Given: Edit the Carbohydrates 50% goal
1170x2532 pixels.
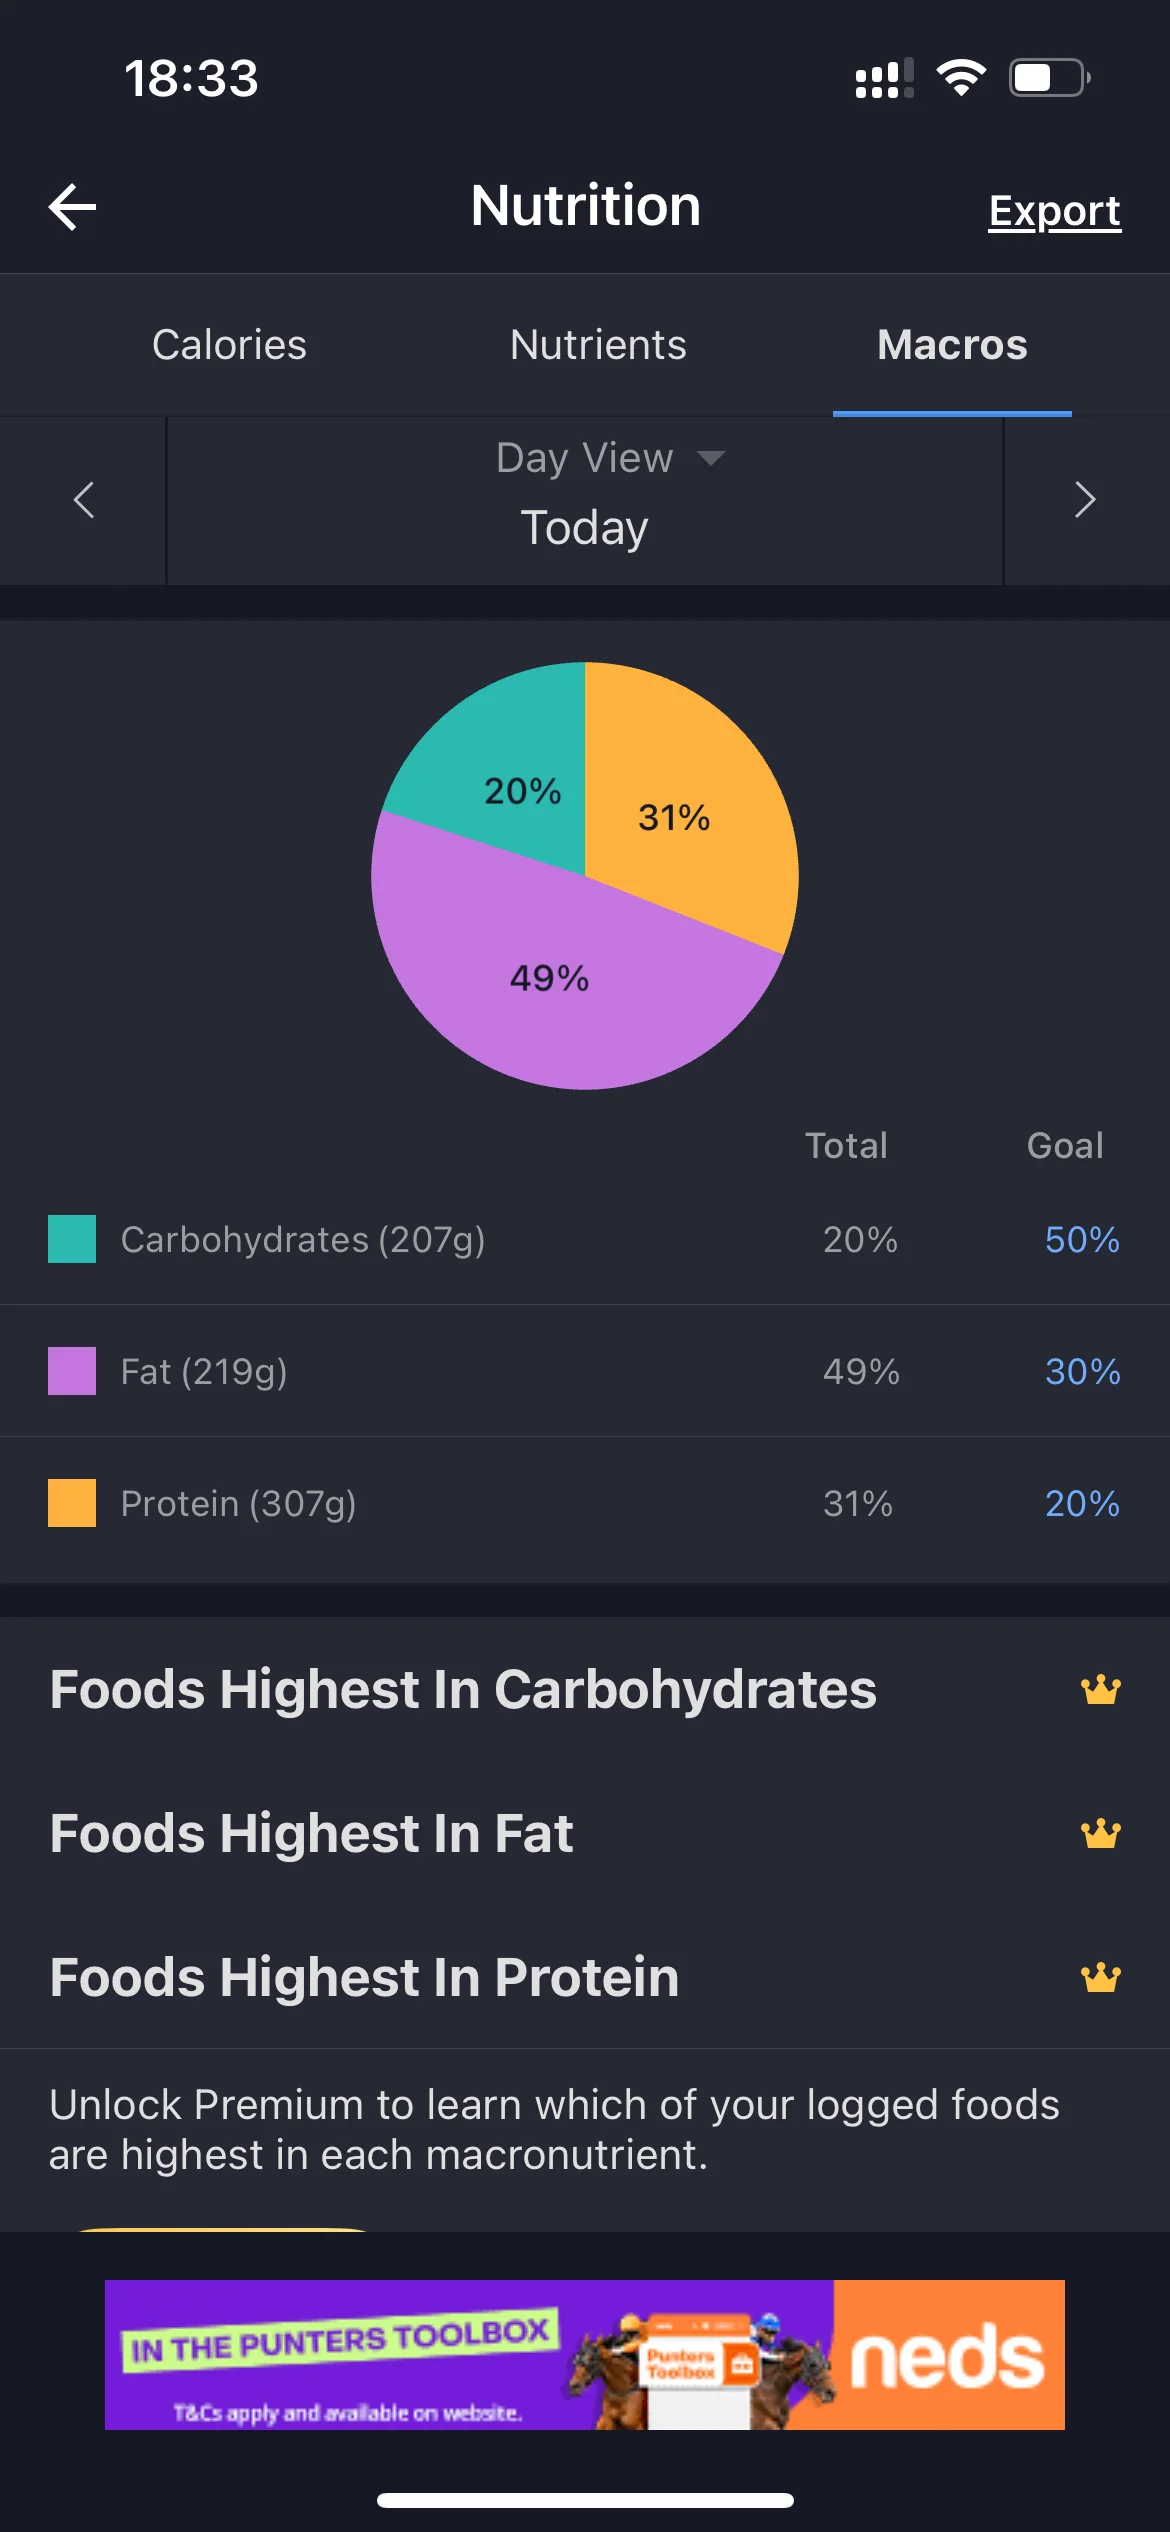Looking at the screenshot, I should [x=1082, y=1240].
